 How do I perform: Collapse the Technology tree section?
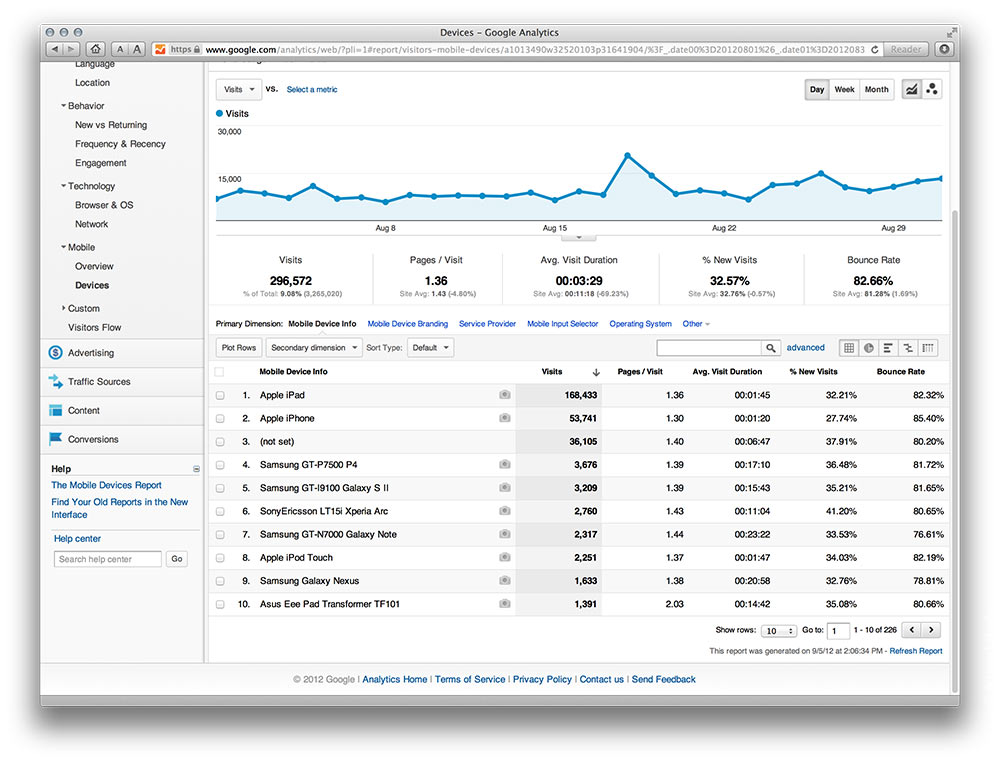click(63, 186)
